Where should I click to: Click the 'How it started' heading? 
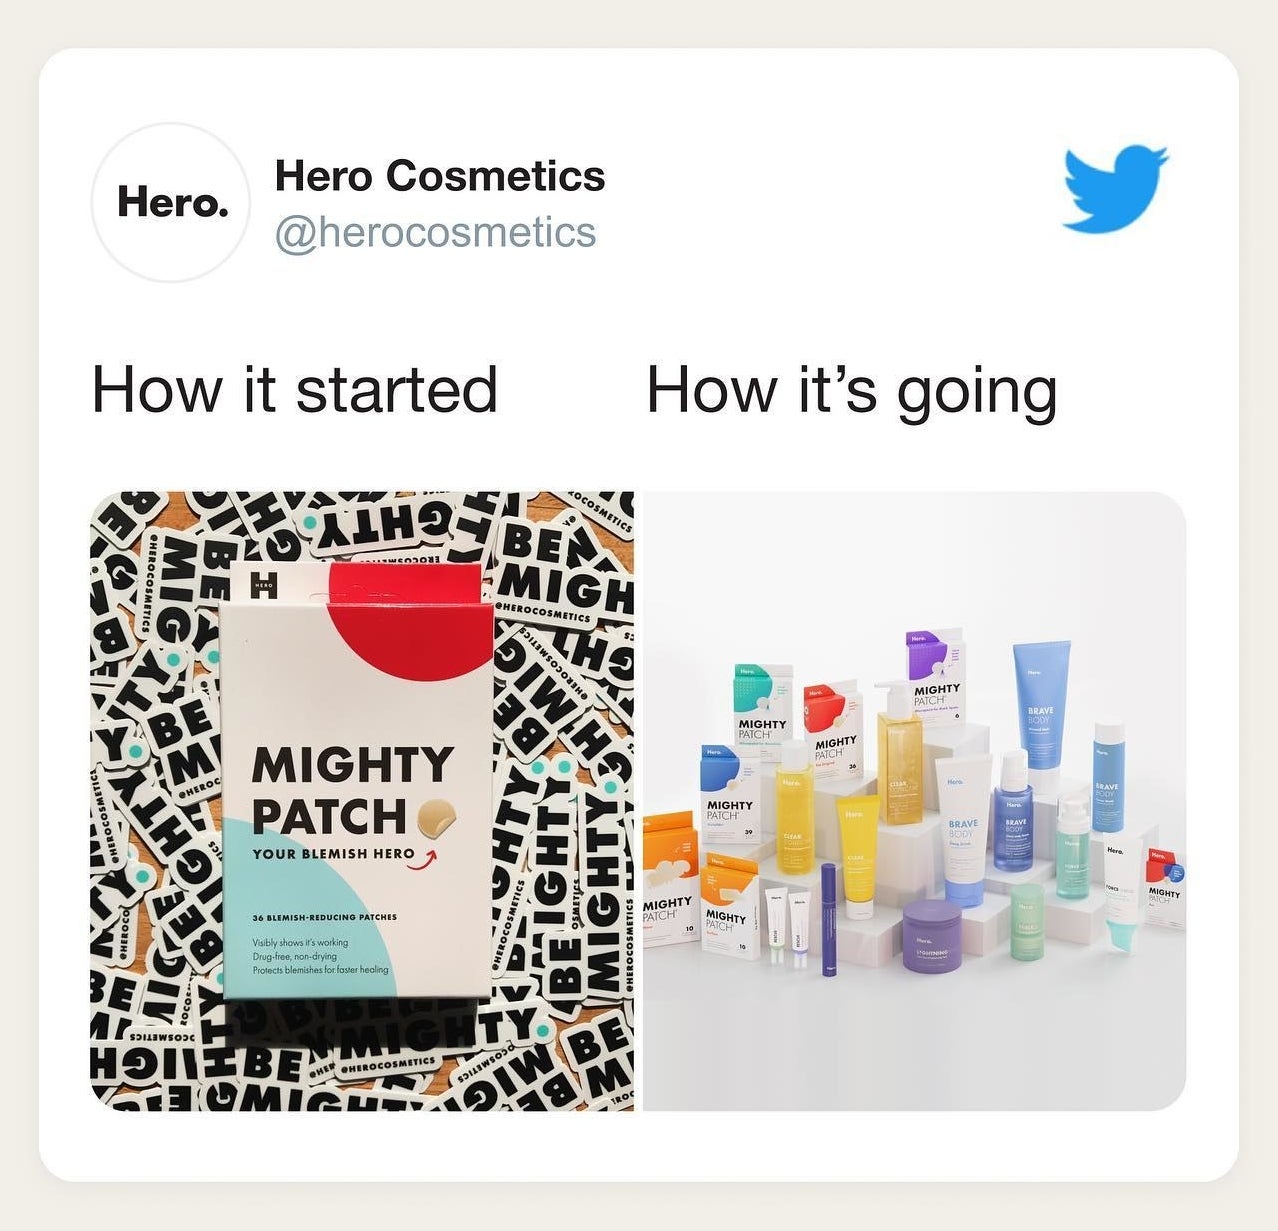295,390
